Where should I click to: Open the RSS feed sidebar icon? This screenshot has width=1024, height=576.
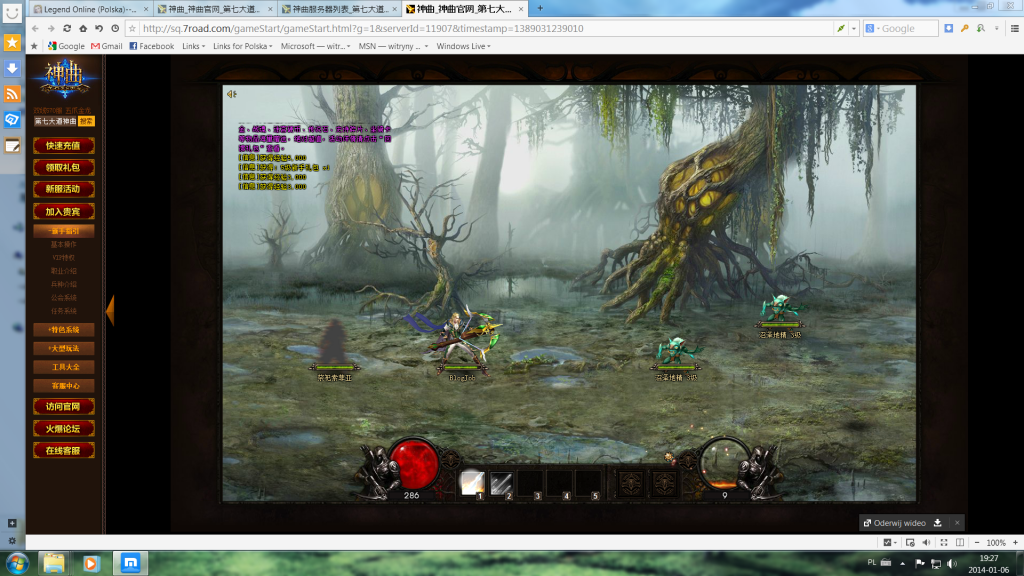pos(12,94)
